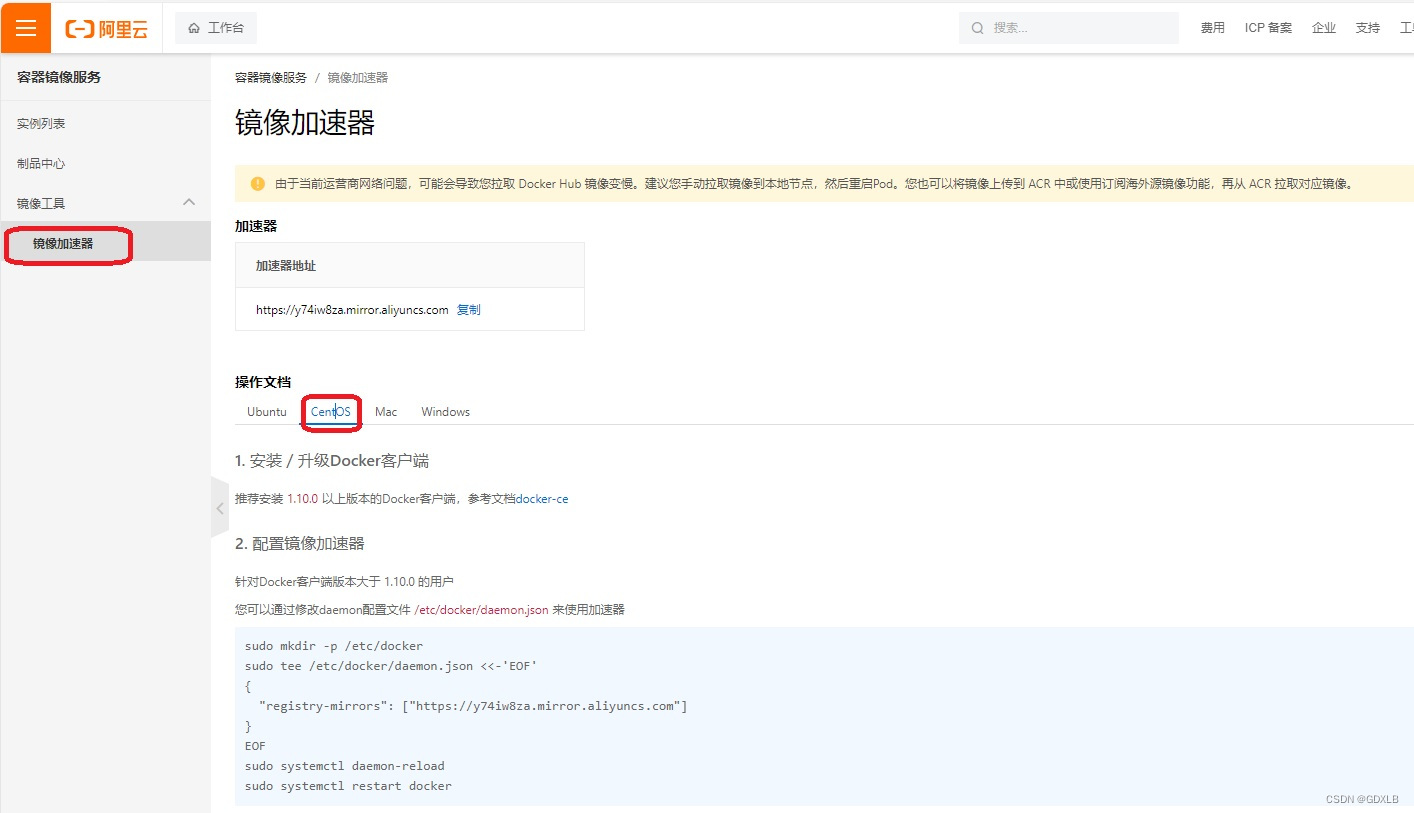Open the 支持 top menu
1414x813 pixels.
tap(1368, 28)
